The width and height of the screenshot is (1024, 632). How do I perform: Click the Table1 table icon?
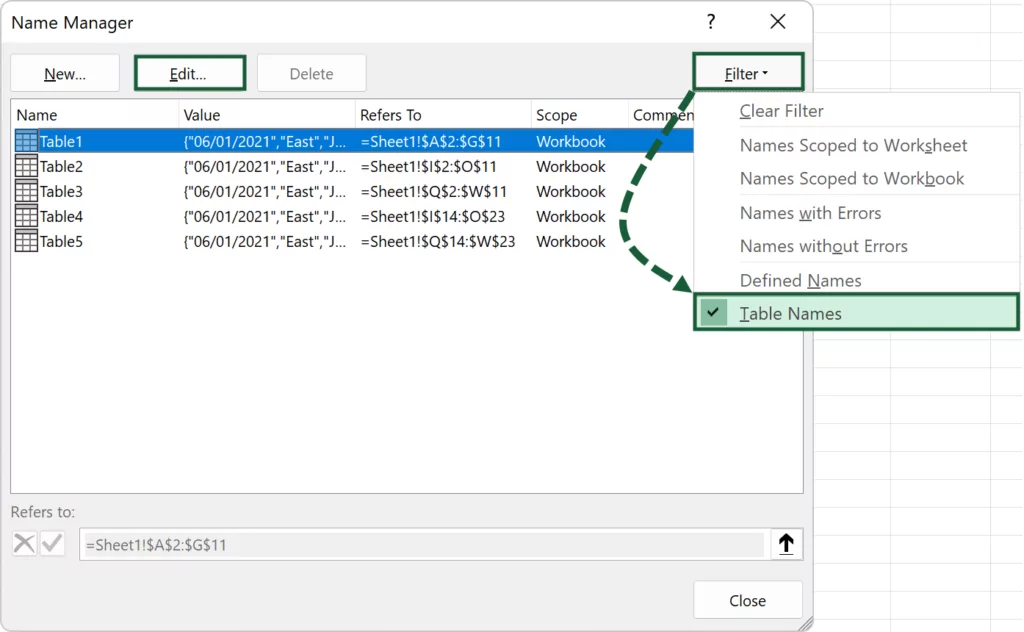[27, 142]
